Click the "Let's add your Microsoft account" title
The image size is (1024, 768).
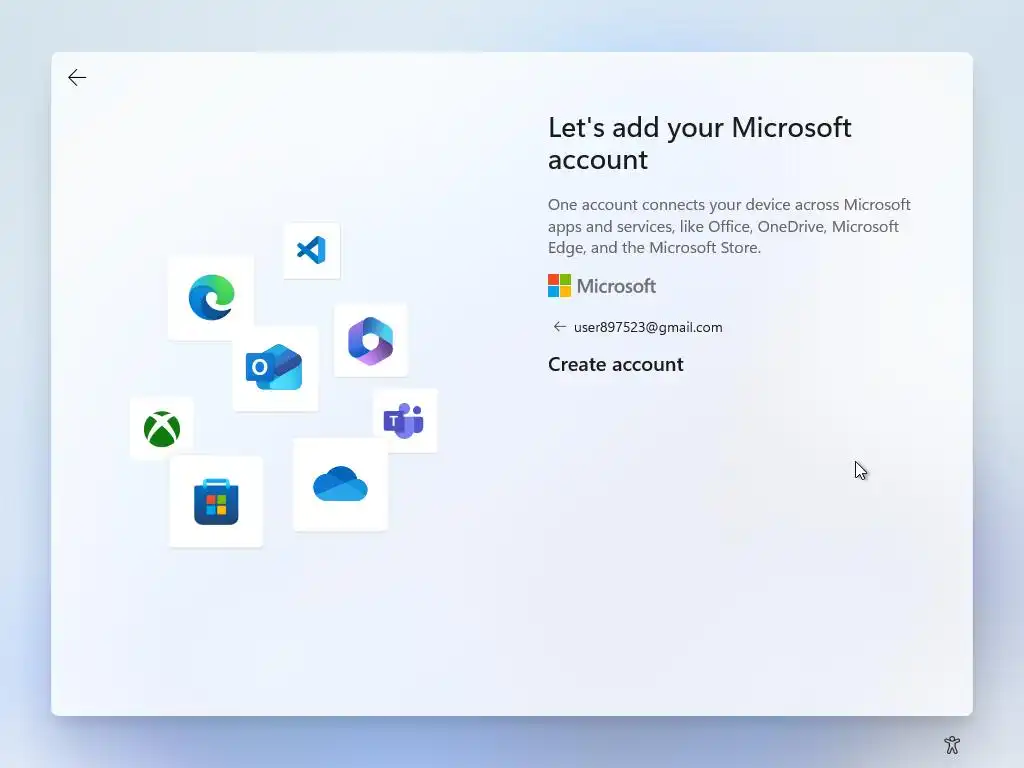tap(699, 143)
